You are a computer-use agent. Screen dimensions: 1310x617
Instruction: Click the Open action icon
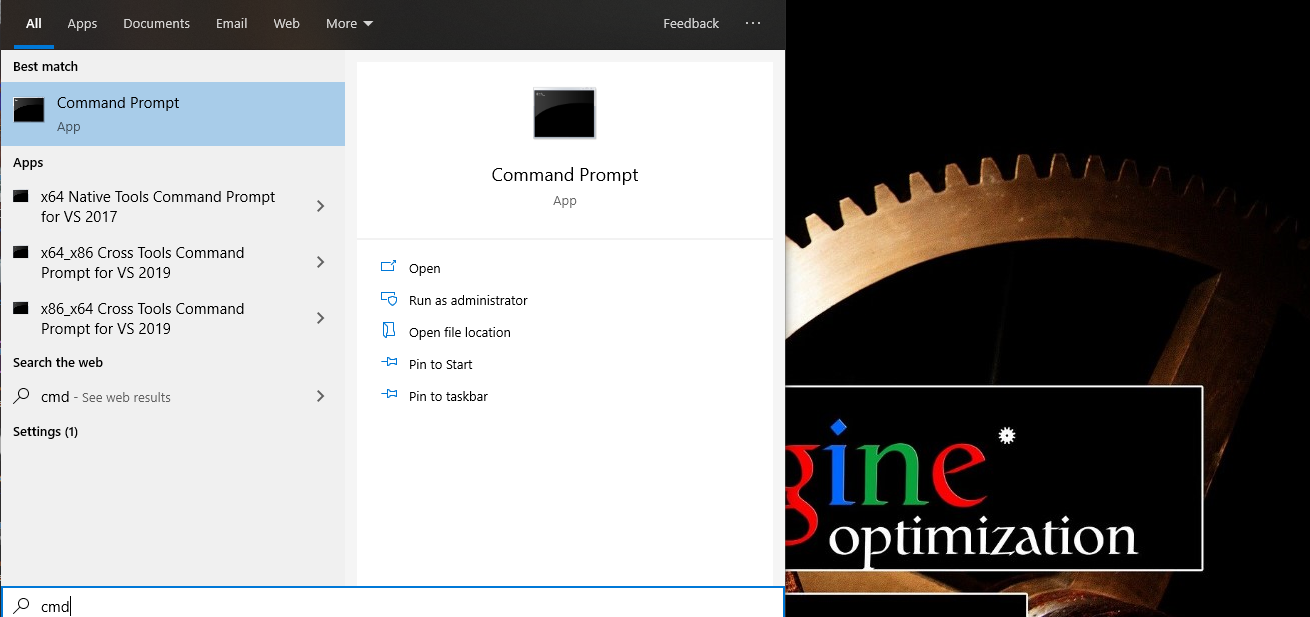389,267
